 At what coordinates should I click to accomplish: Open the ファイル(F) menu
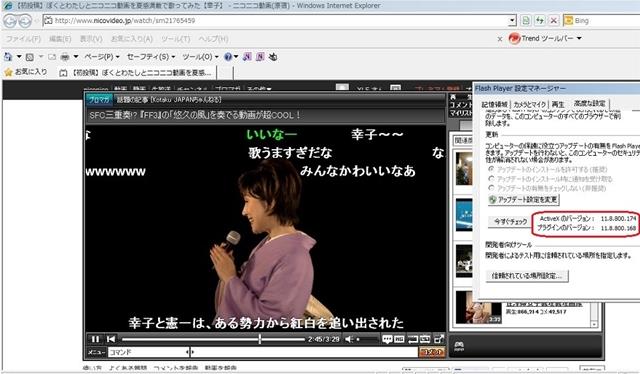[x=23, y=39]
